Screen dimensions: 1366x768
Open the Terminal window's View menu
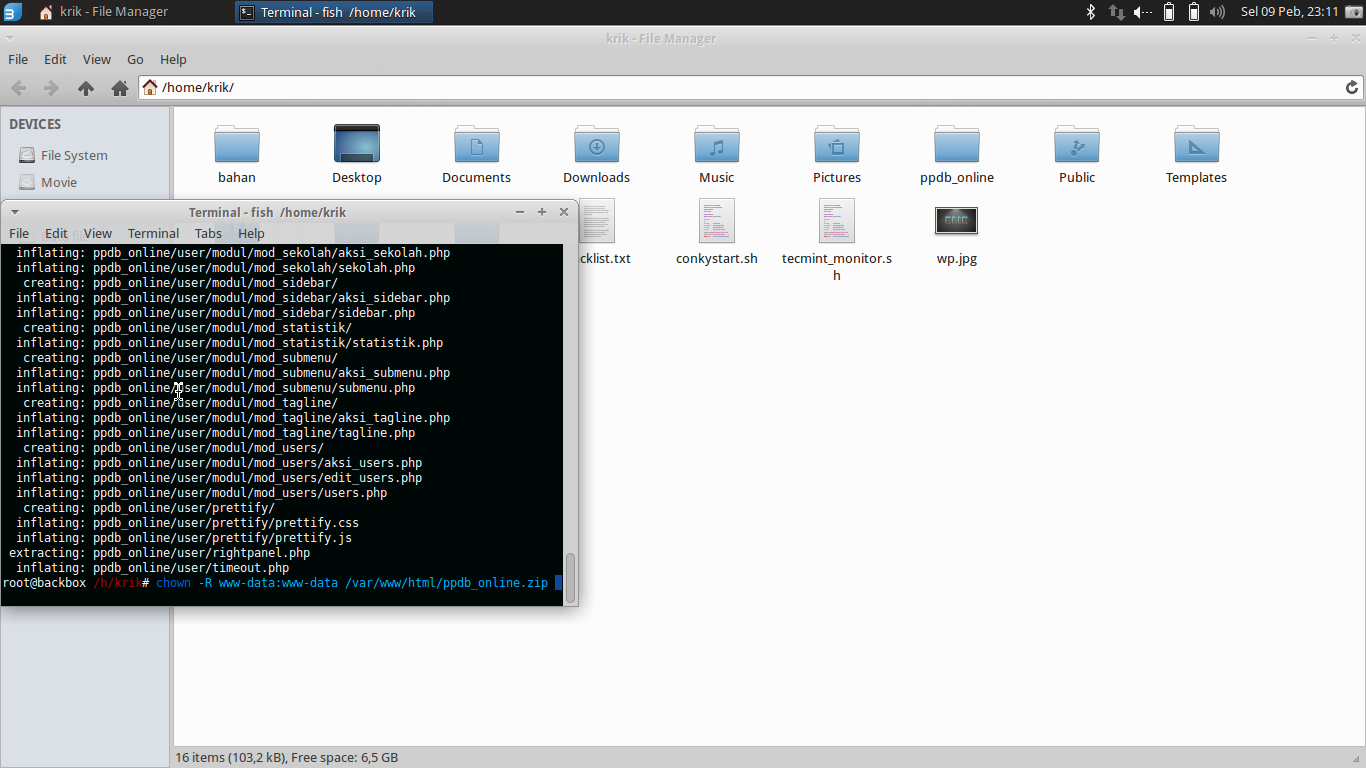click(98, 234)
